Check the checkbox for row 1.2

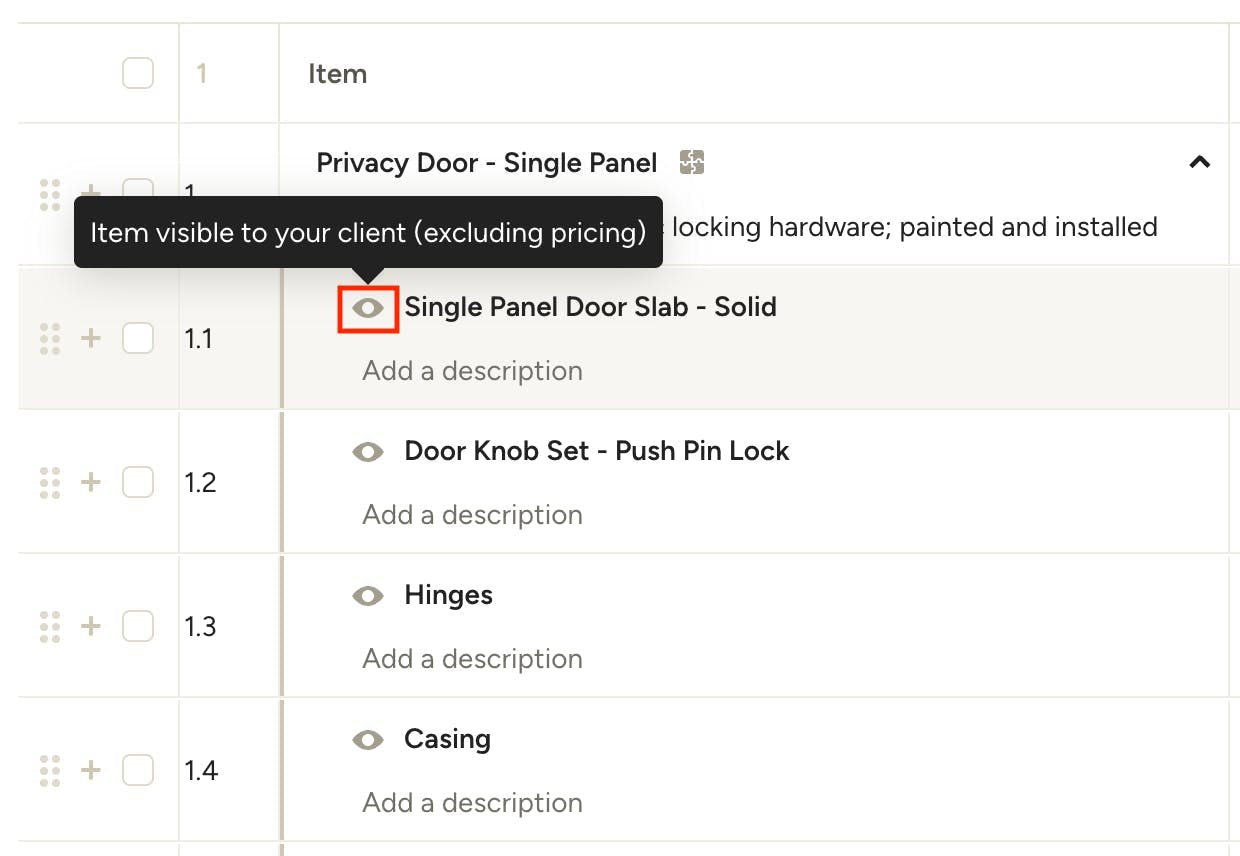pos(138,482)
